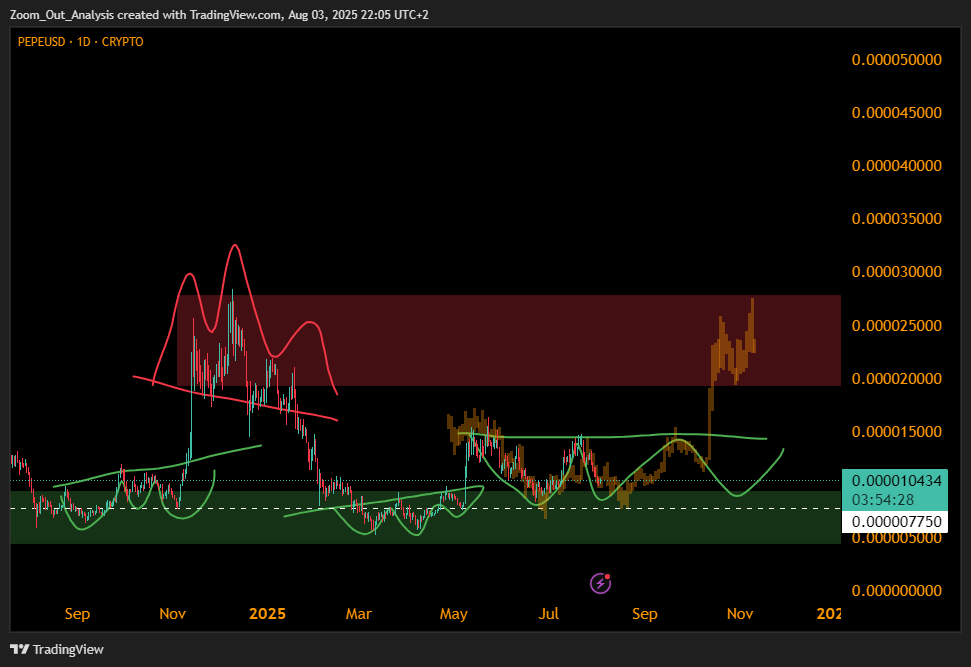The width and height of the screenshot is (971, 667).
Task: Click the Nov label next to 2025
Action: coord(172,614)
